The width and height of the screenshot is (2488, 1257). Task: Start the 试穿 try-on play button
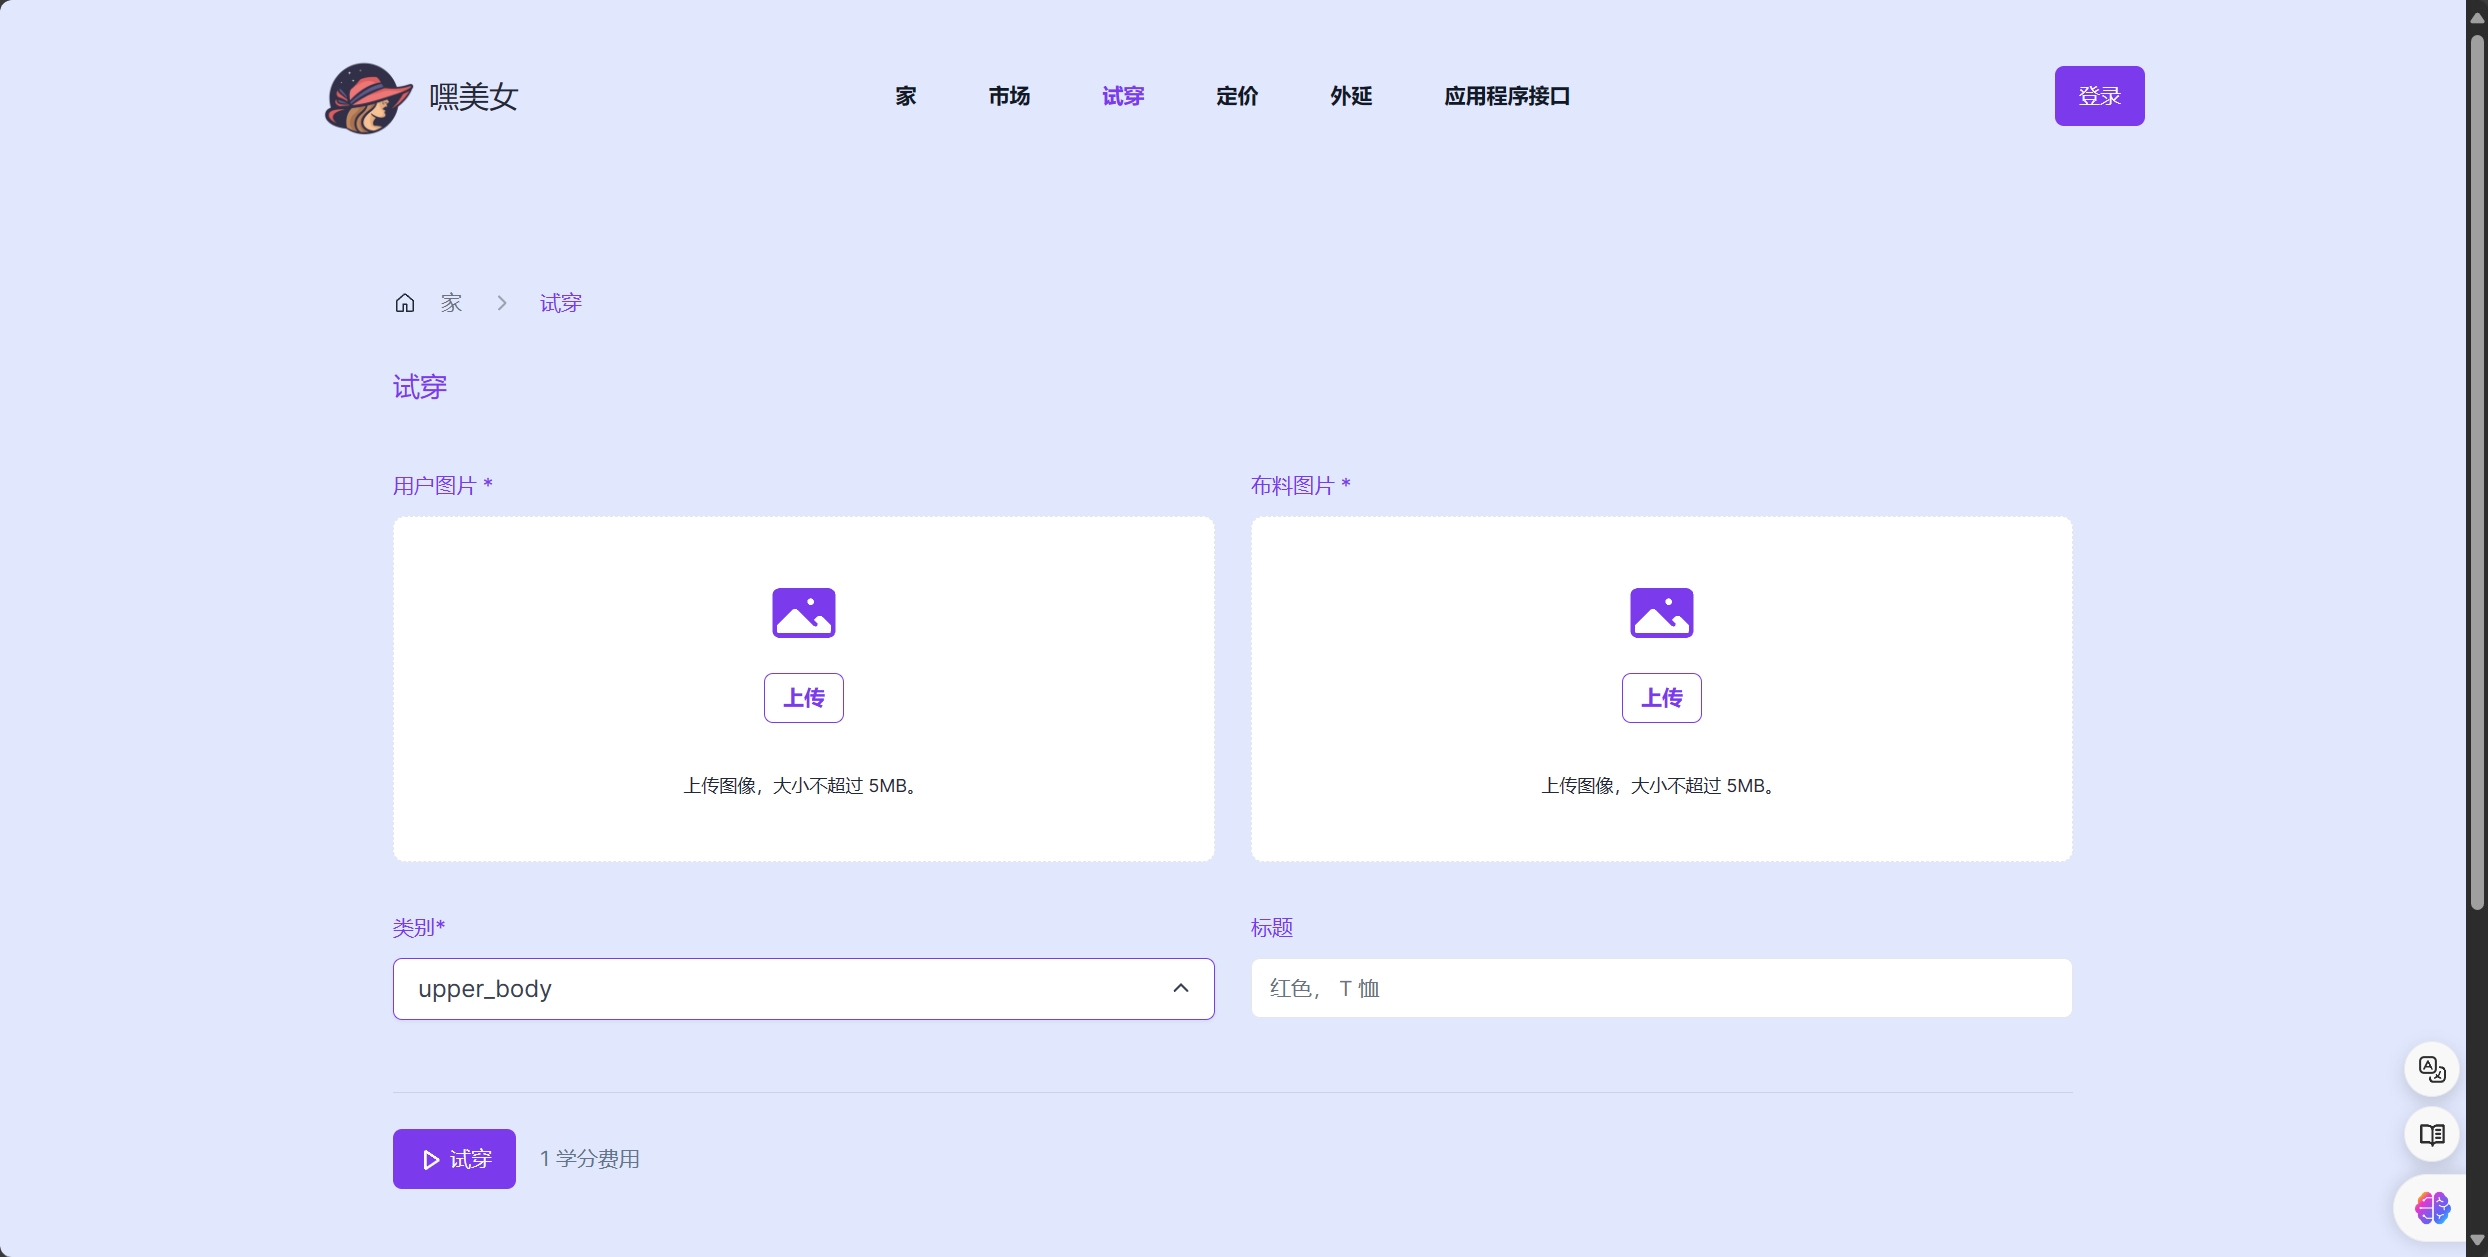[x=454, y=1159]
